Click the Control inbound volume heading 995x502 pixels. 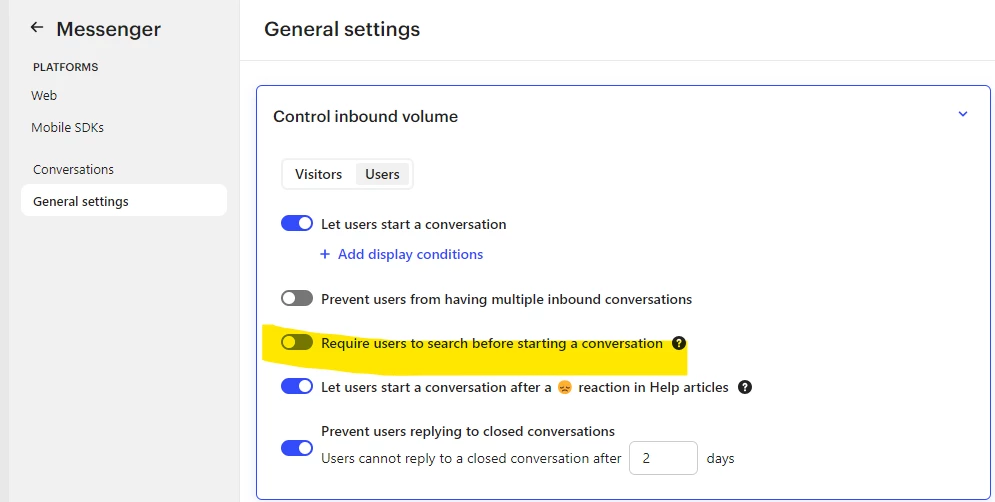366,116
